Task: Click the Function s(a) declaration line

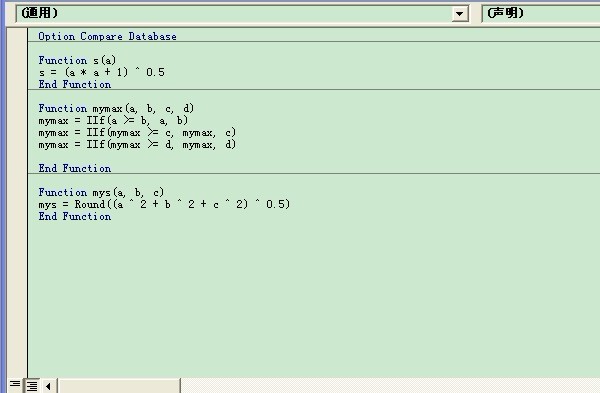Action: coord(77,60)
